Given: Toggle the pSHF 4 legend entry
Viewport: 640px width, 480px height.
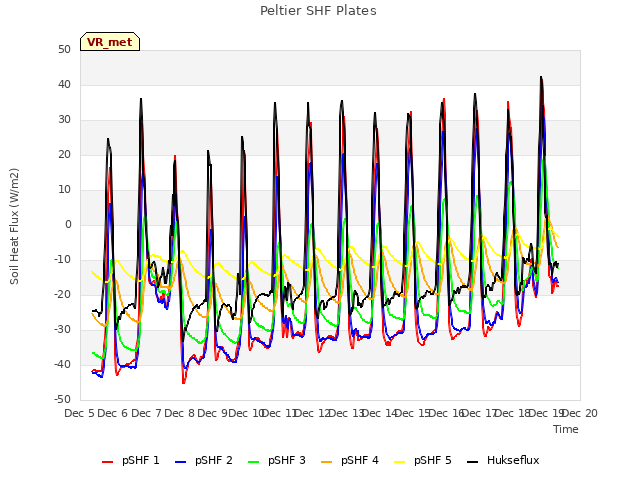Looking at the screenshot, I should pyautogui.click(x=350, y=460).
